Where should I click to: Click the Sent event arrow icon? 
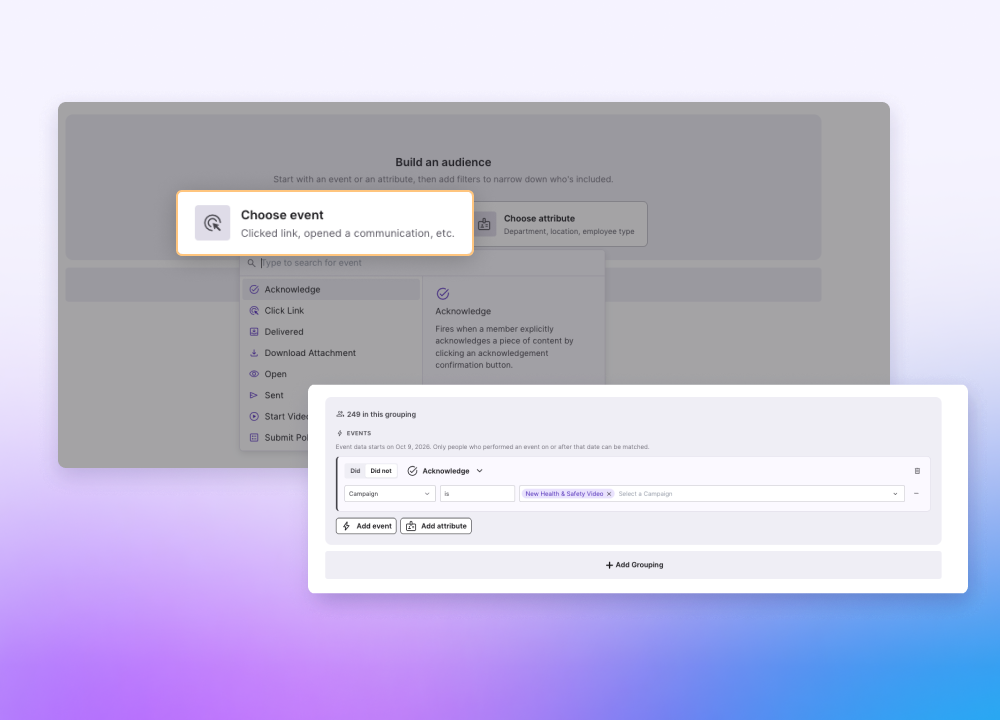[x=254, y=395]
